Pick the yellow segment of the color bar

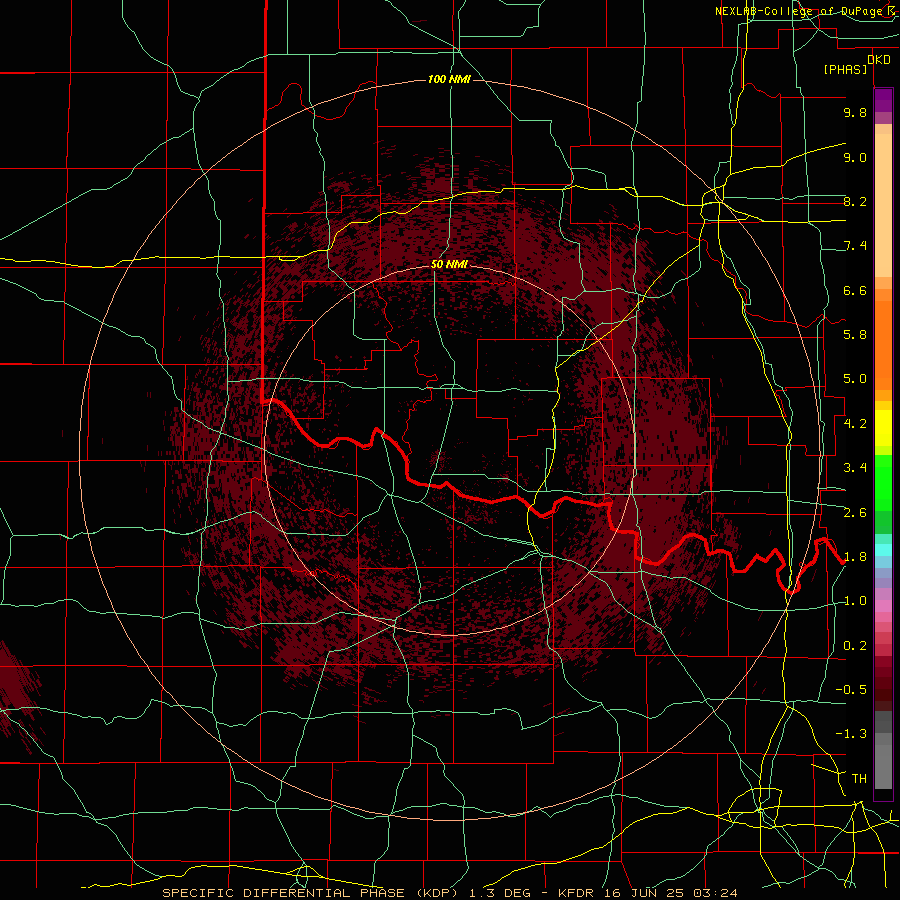tap(883, 428)
